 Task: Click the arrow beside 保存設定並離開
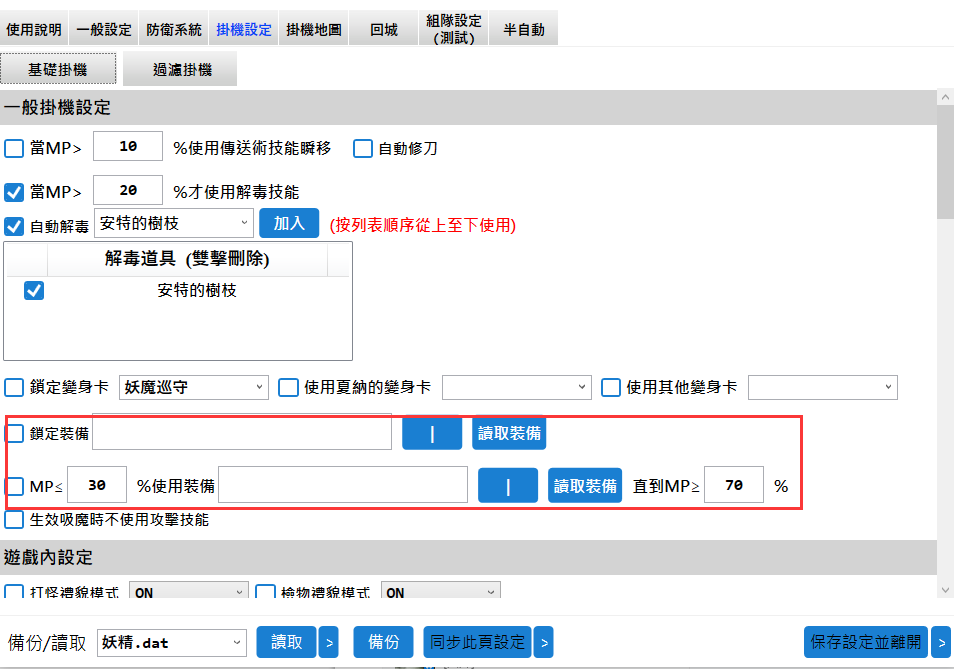tap(941, 642)
